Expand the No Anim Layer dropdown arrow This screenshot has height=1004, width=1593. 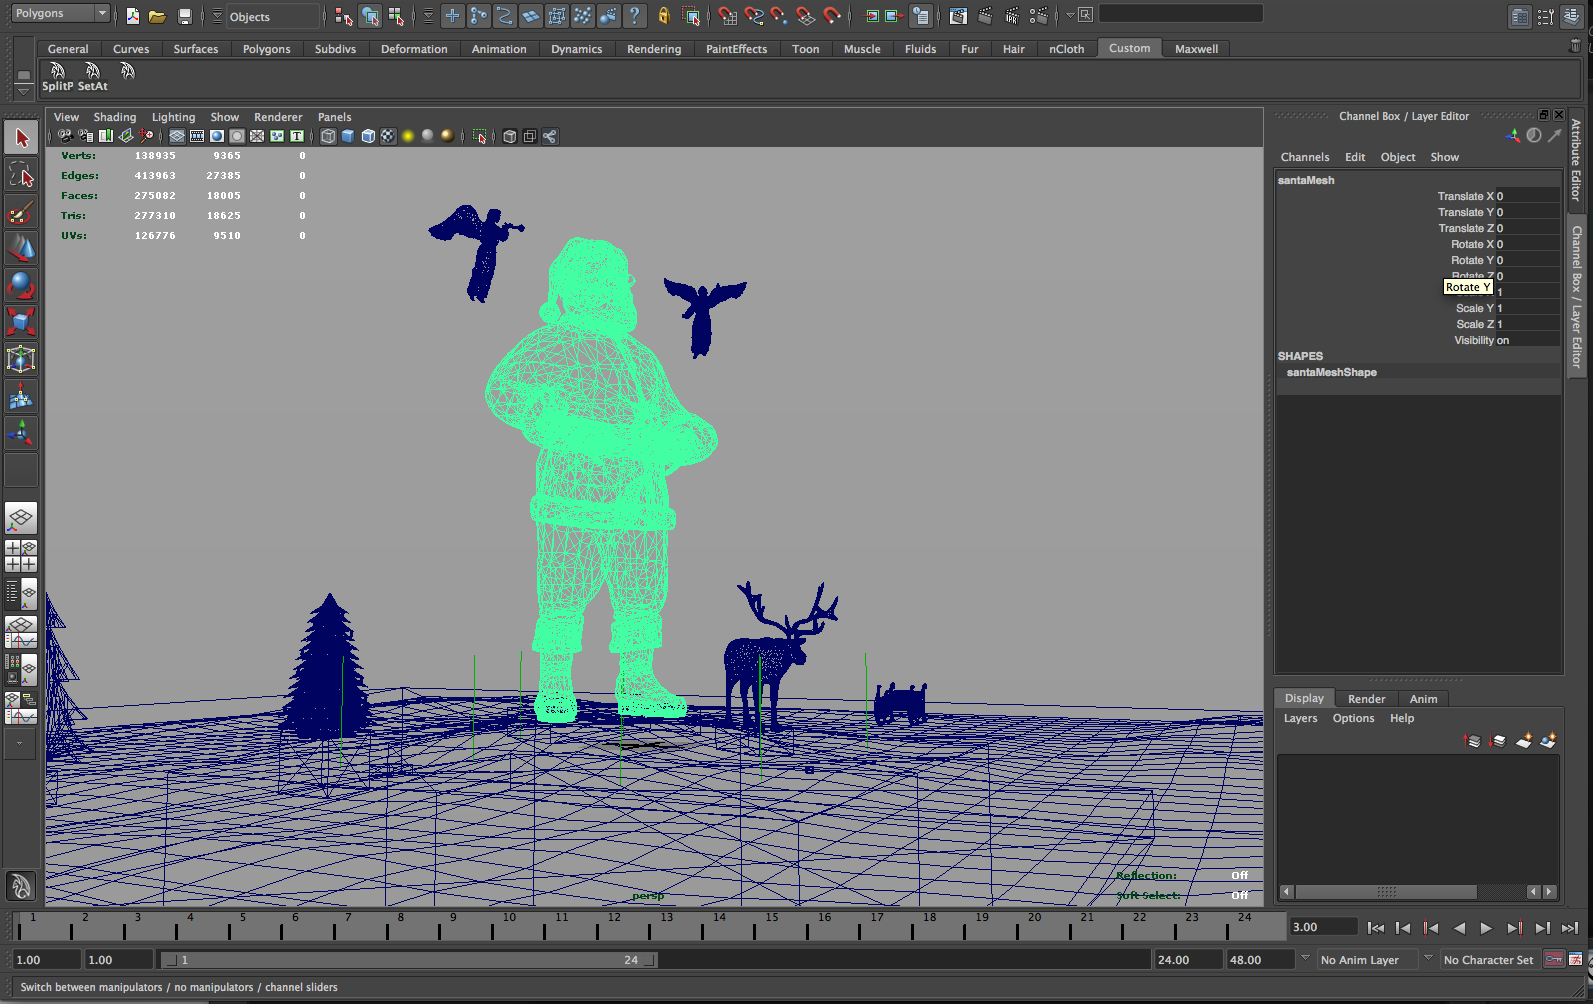1304,959
